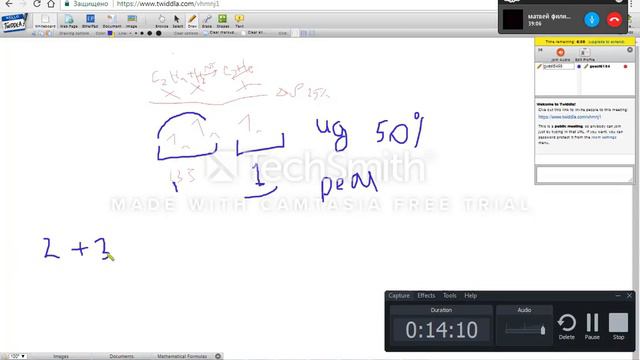Choose the second-largest line width dot
Screen dimensions: 640x360
pos(149,33)
